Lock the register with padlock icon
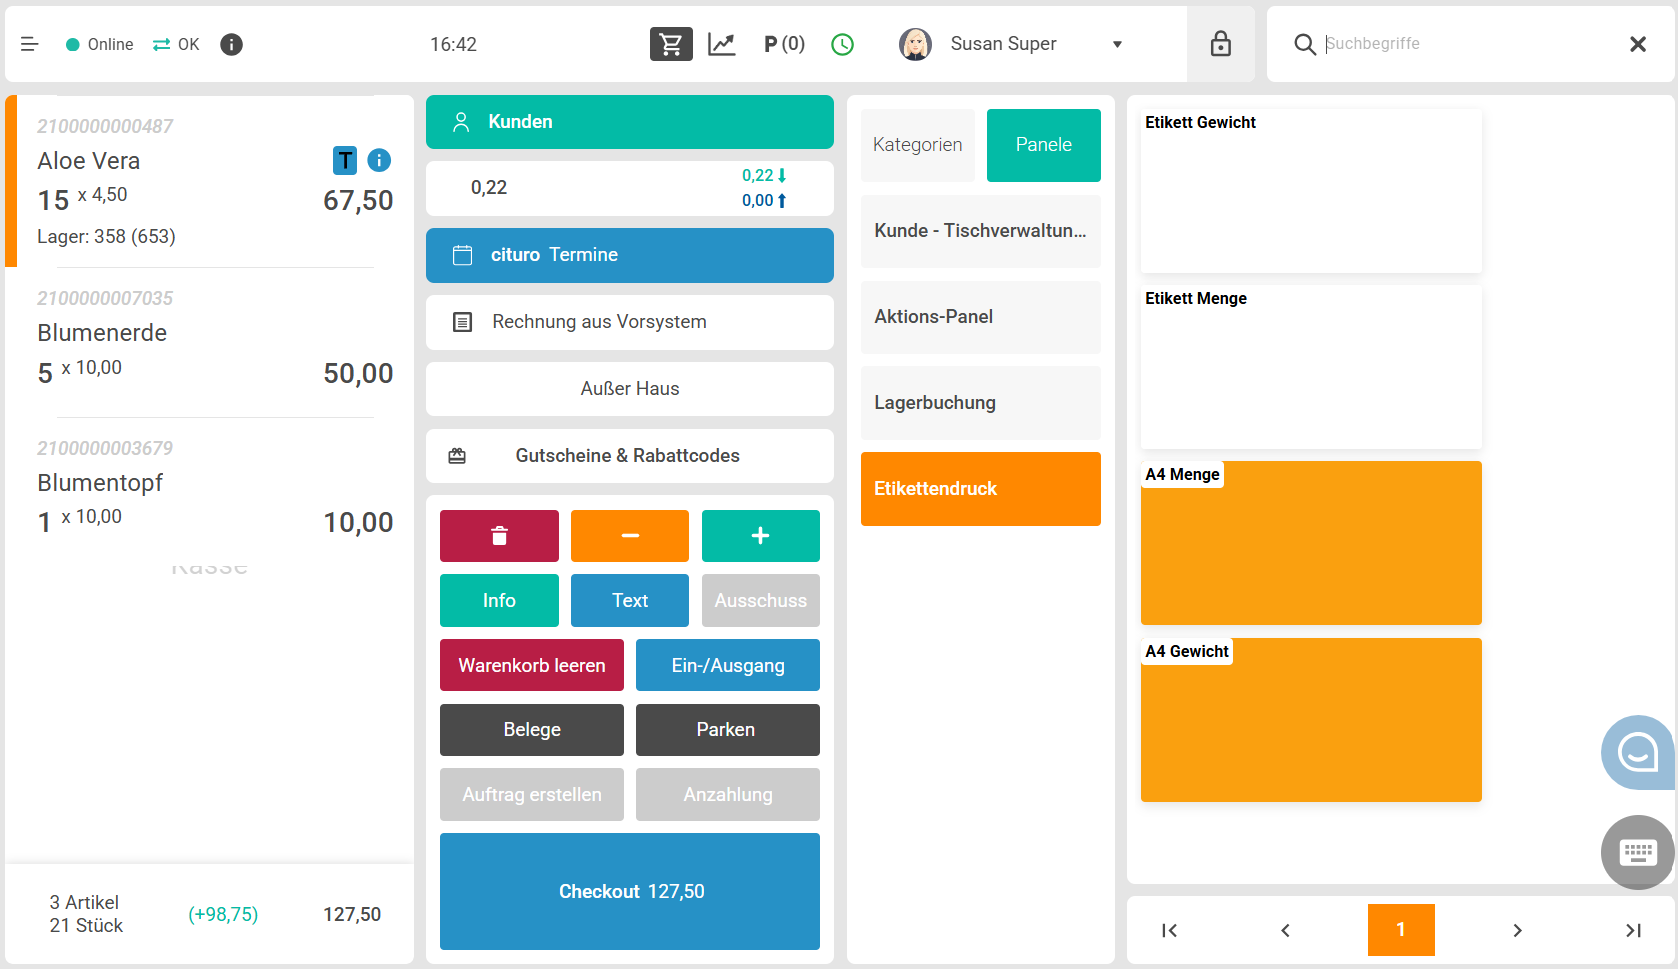The image size is (1678, 969). coord(1220,44)
